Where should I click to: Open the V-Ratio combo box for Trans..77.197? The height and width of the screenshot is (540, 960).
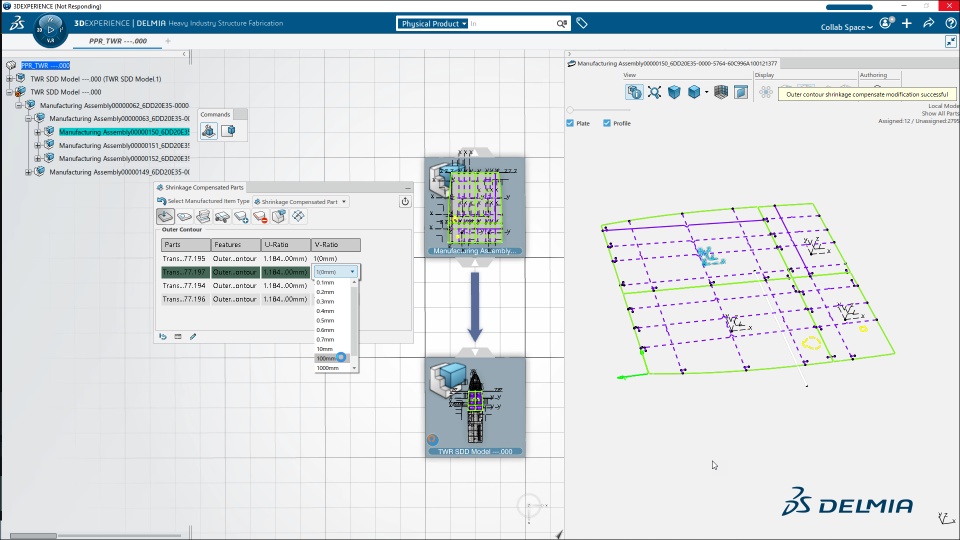coord(336,272)
